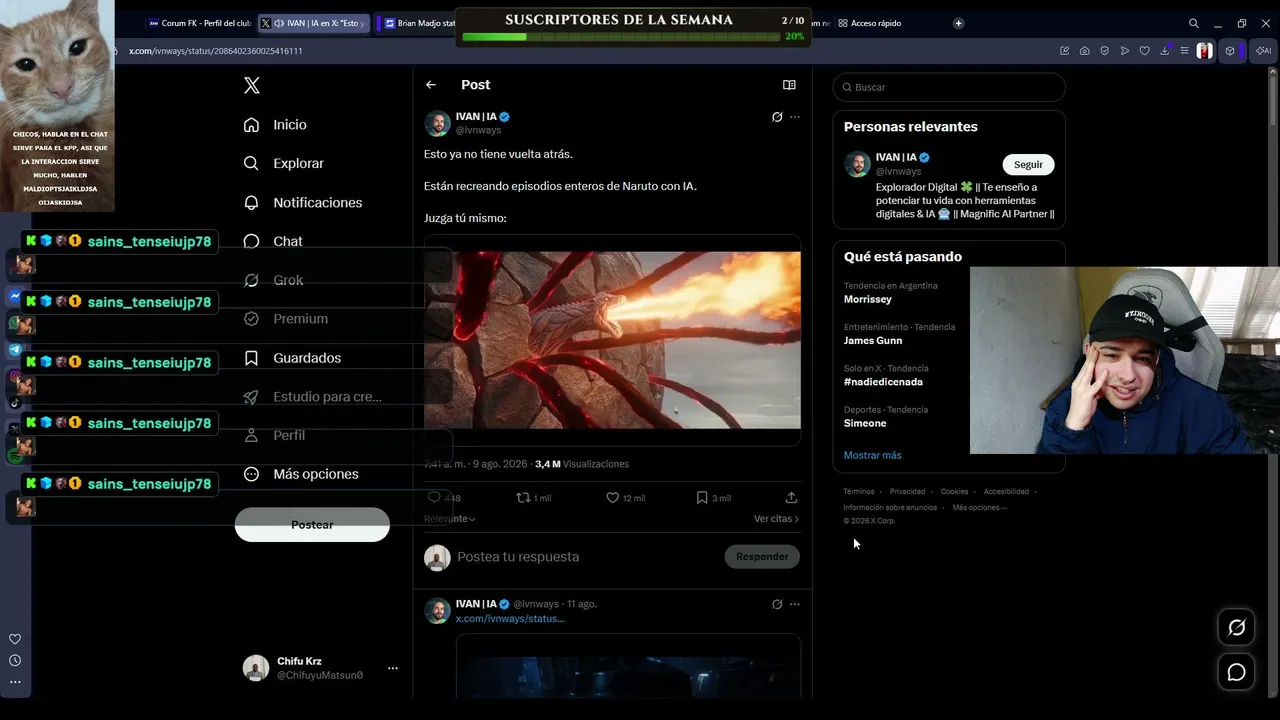This screenshot has width=1280, height=720.
Task: Click the reply count icon on post
Action: coord(434,497)
